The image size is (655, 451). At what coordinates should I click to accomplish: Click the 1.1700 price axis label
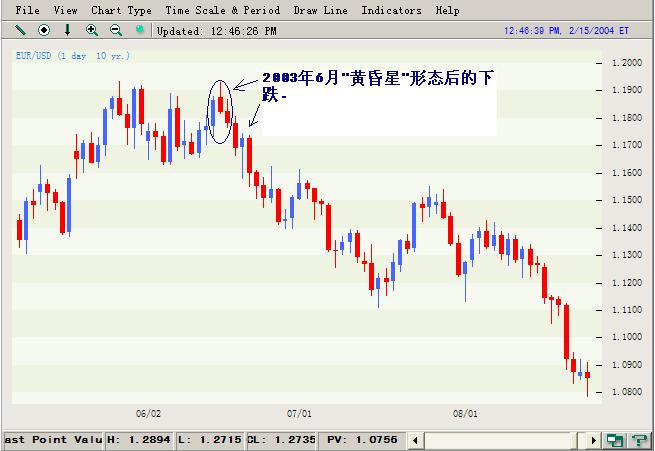[627, 145]
